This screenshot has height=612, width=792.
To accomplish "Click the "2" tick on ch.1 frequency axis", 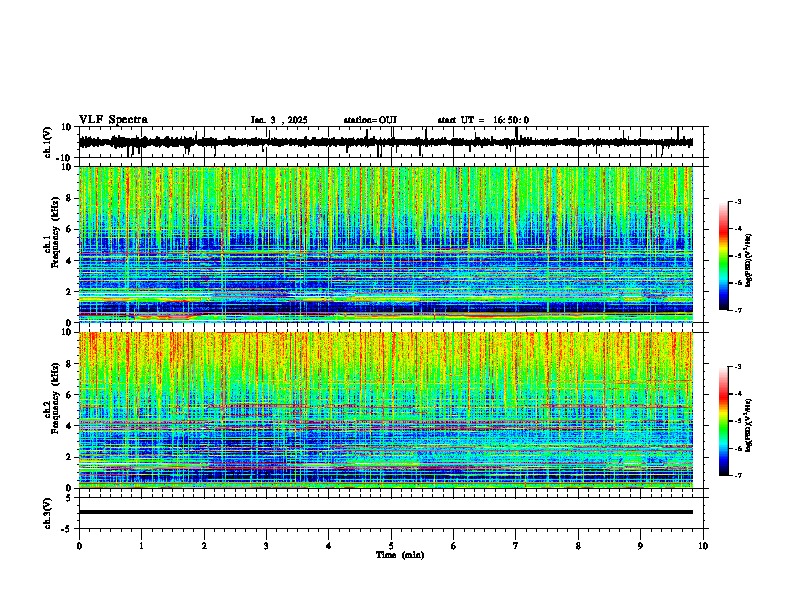I will 70,292.
